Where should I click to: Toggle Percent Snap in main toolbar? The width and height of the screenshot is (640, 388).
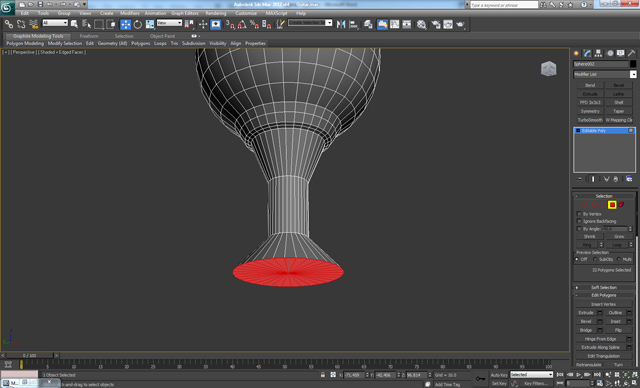tap(254, 24)
